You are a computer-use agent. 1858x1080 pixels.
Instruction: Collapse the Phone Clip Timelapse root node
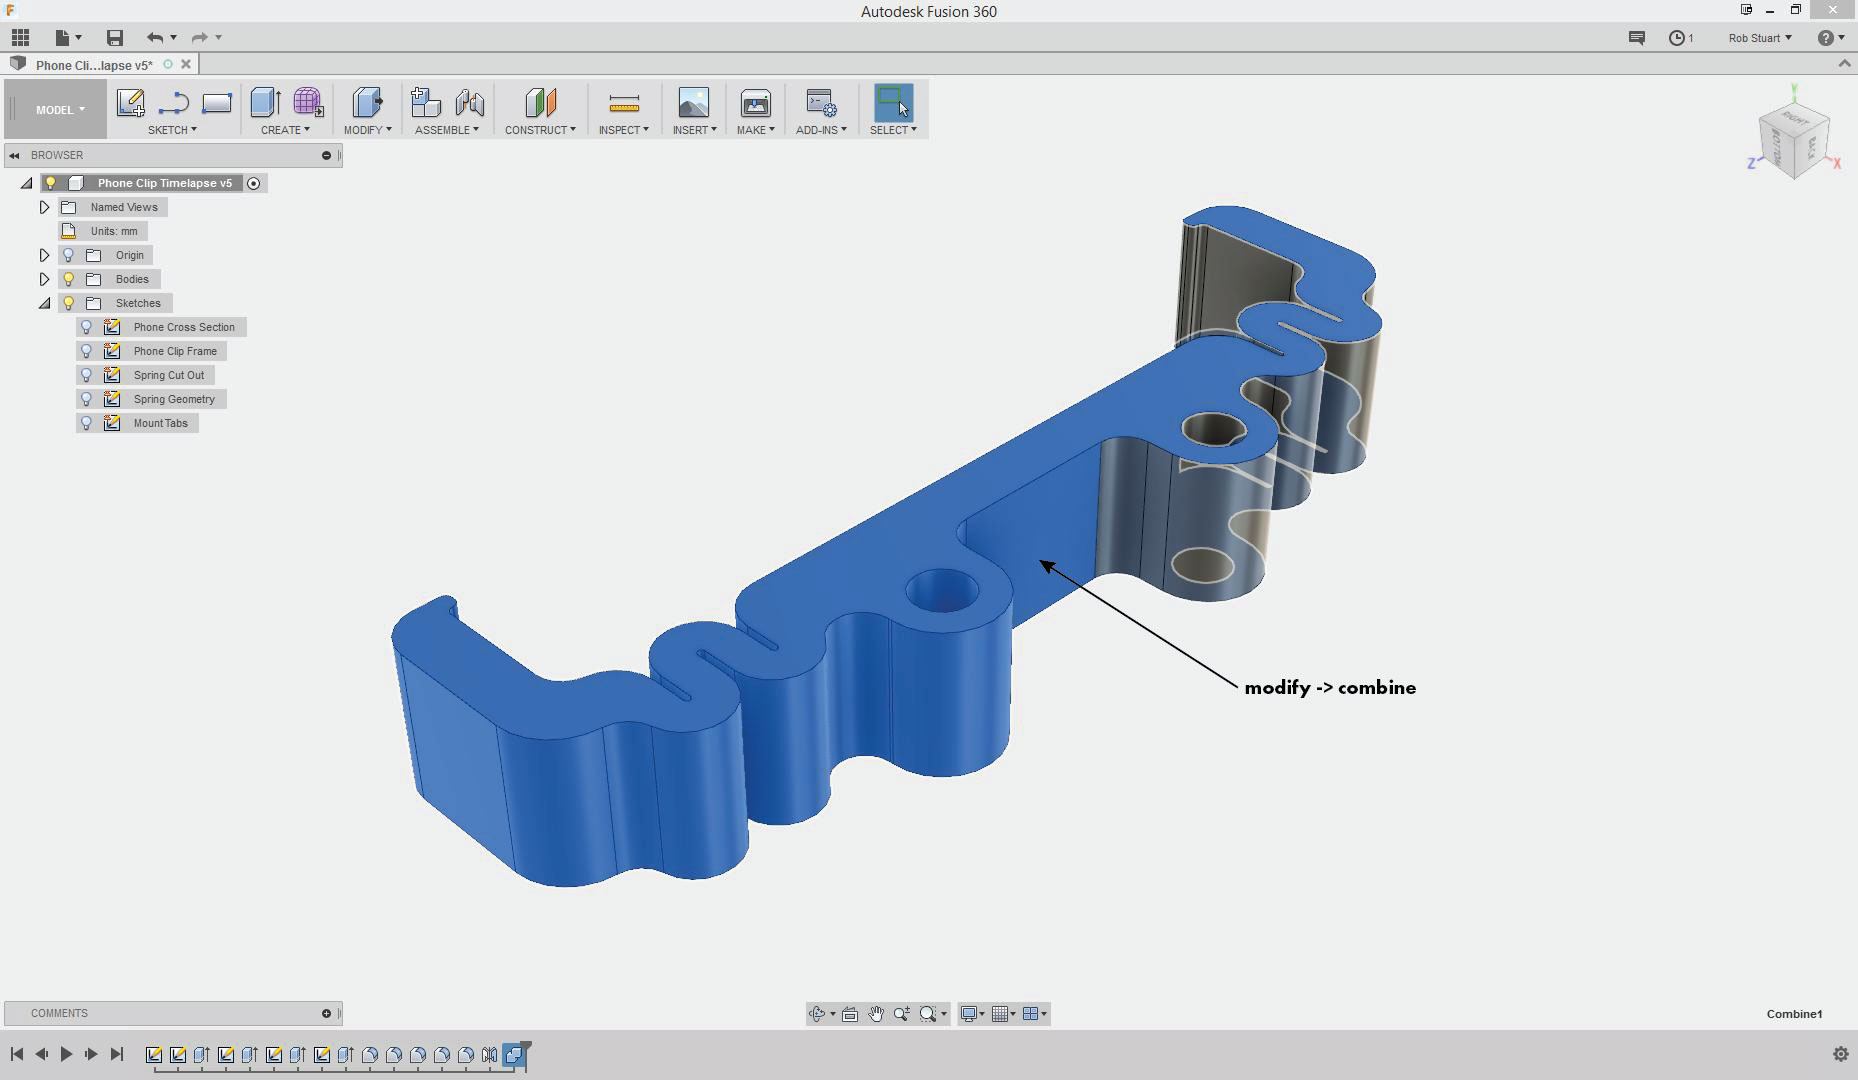pos(26,183)
